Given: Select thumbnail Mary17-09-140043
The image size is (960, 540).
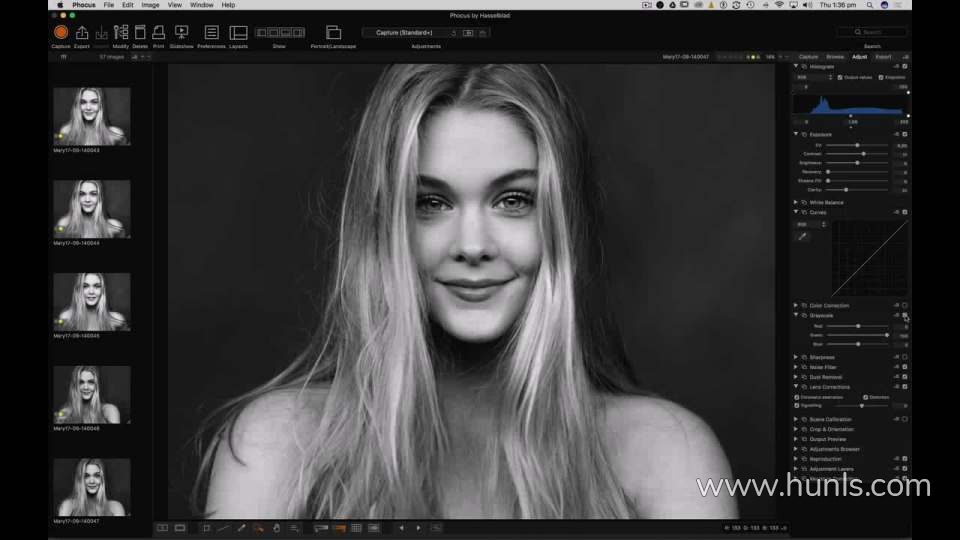Looking at the screenshot, I should (92, 116).
